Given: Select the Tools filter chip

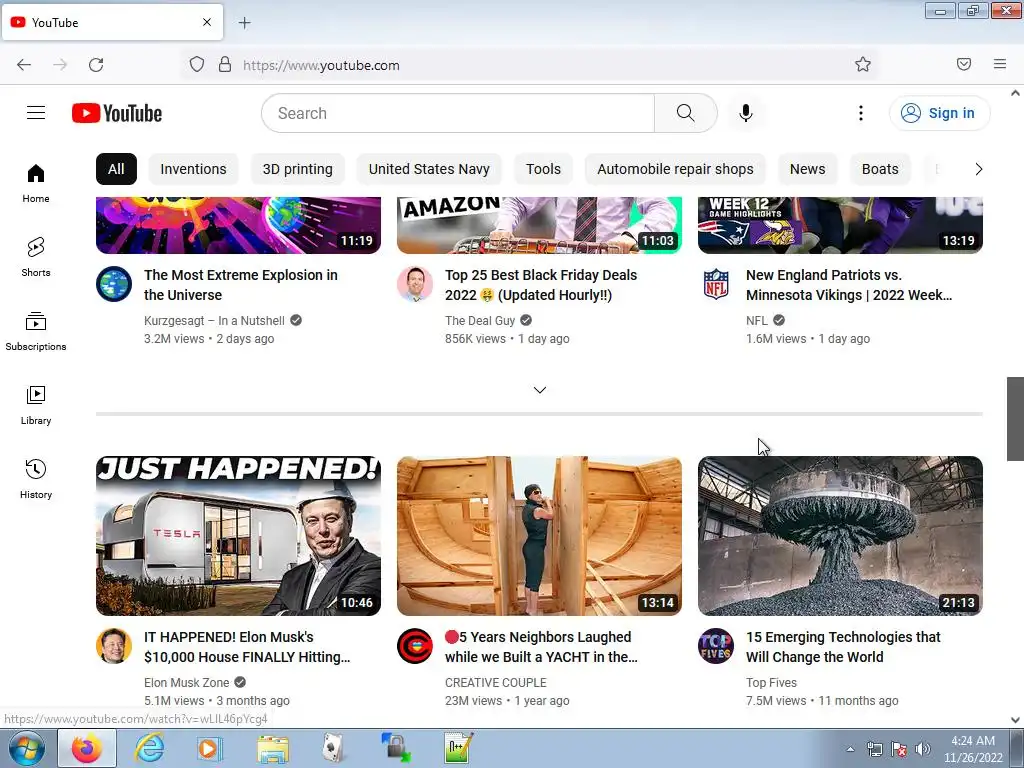Looking at the screenshot, I should click(x=543, y=169).
